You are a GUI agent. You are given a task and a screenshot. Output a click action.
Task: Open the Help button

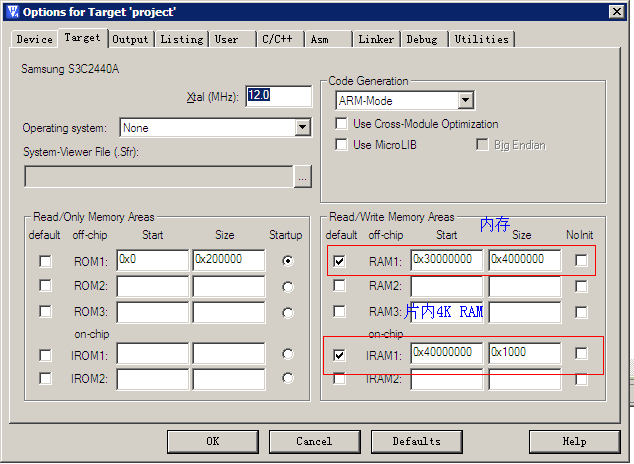pyautogui.click(x=575, y=441)
